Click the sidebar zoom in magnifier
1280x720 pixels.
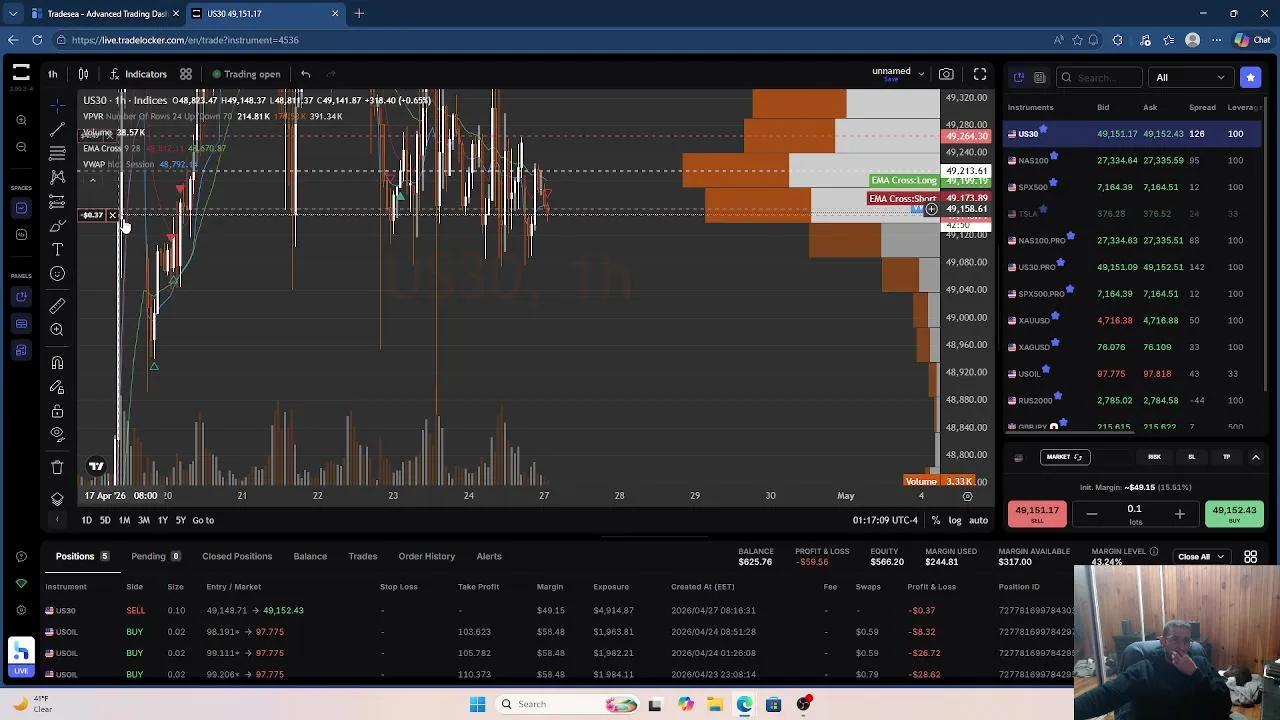coord(21,120)
